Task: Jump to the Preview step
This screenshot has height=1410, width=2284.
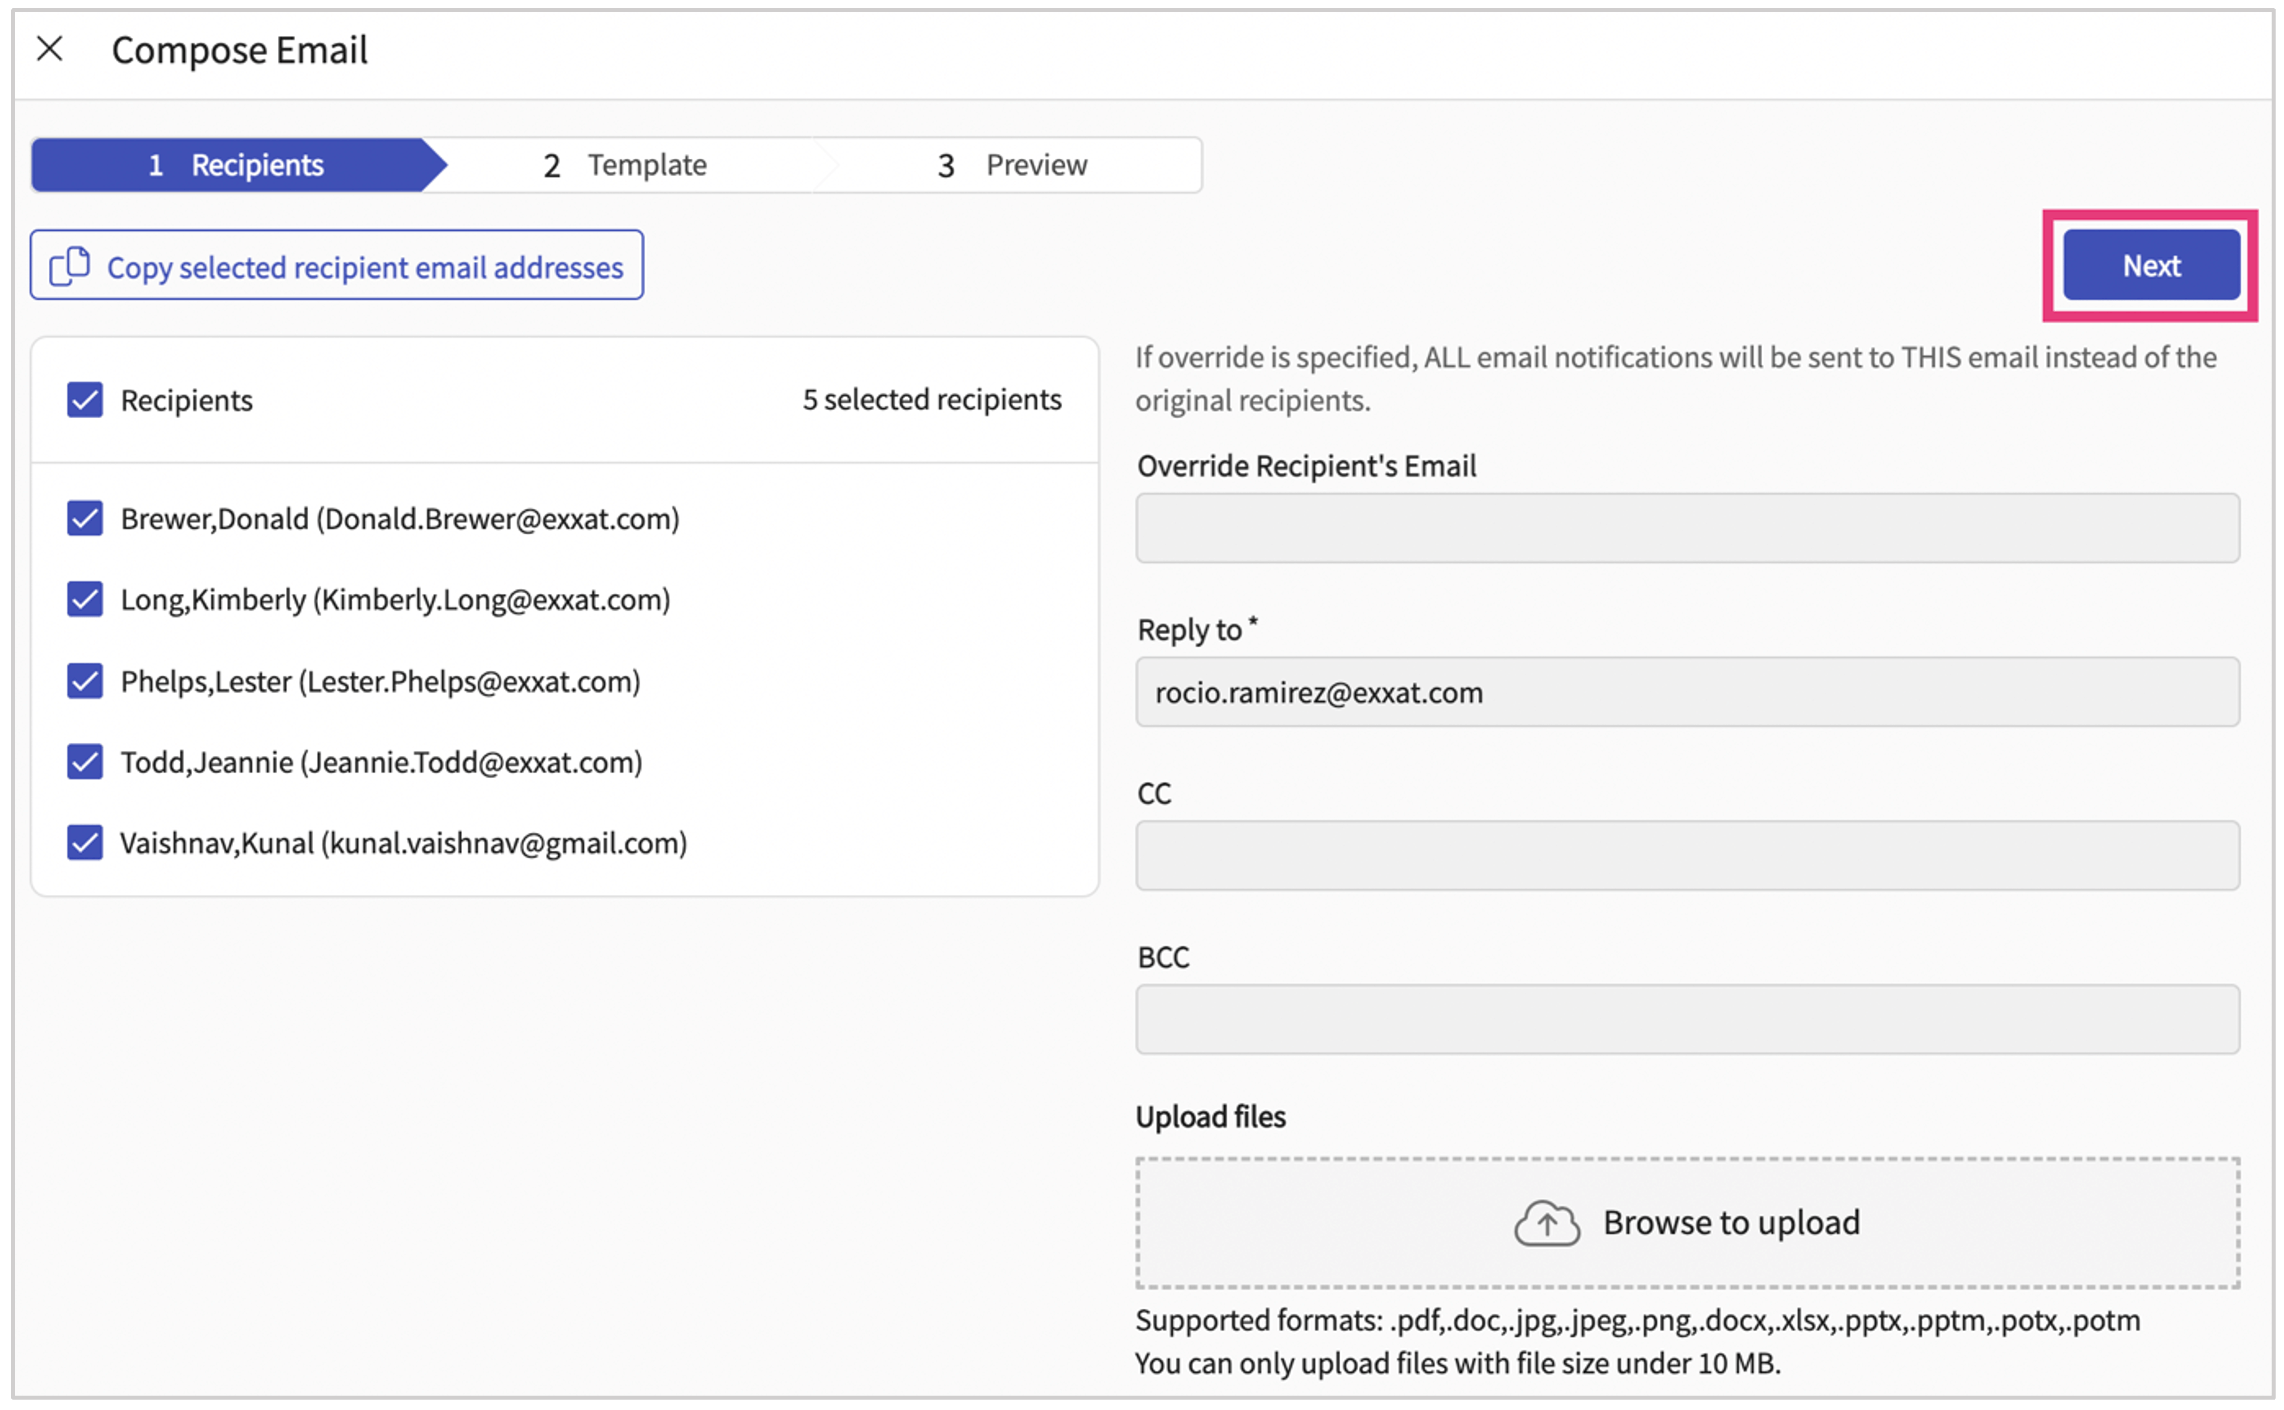Action: pos(1012,165)
